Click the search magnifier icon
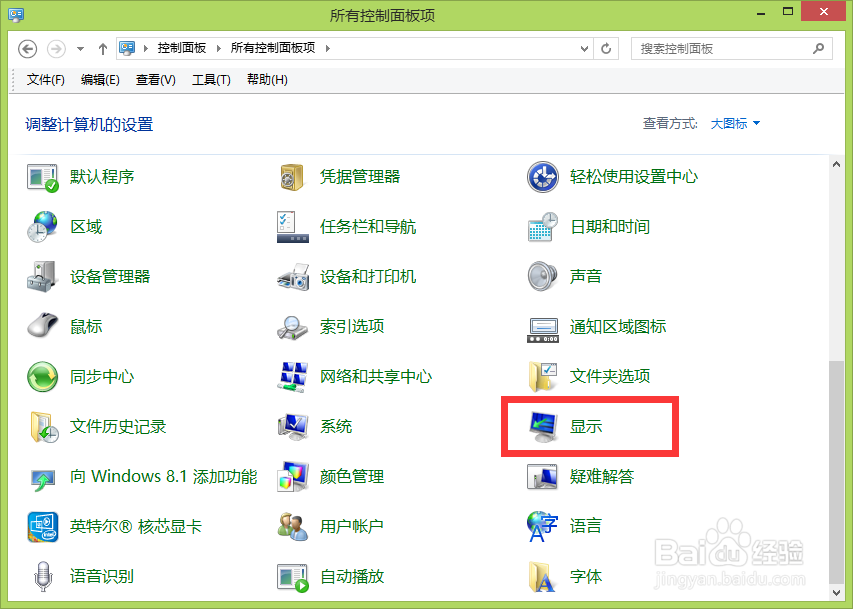The image size is (853, 609). [818, 48]
